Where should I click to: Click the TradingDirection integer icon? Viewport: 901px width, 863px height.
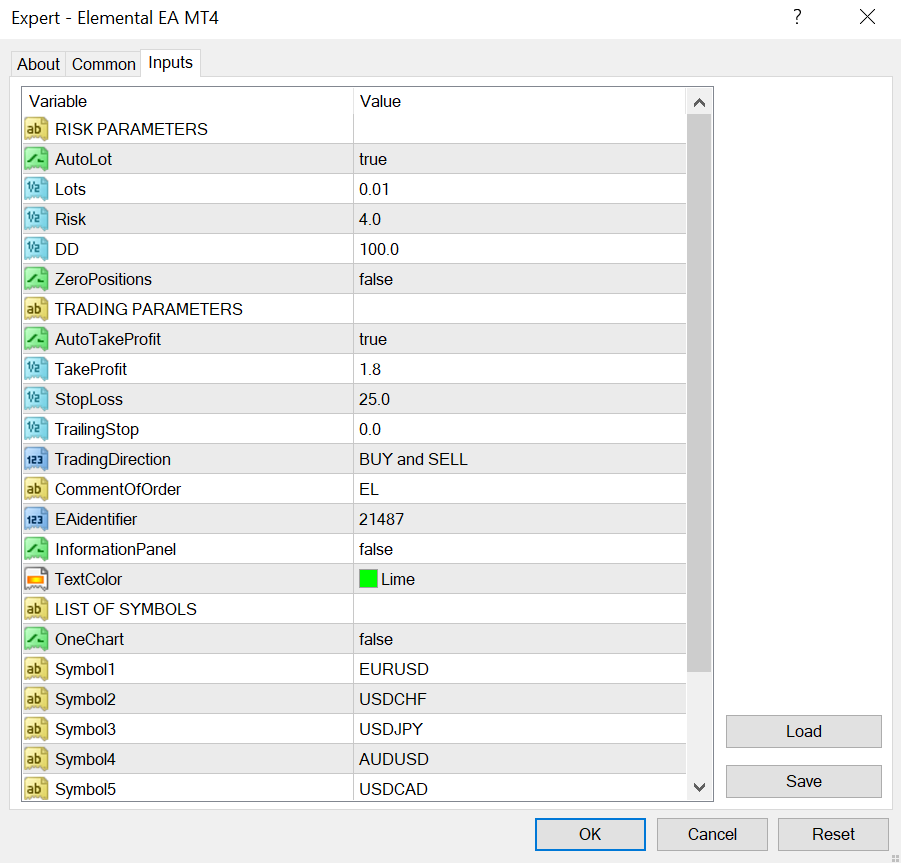(x=36, y=459)
